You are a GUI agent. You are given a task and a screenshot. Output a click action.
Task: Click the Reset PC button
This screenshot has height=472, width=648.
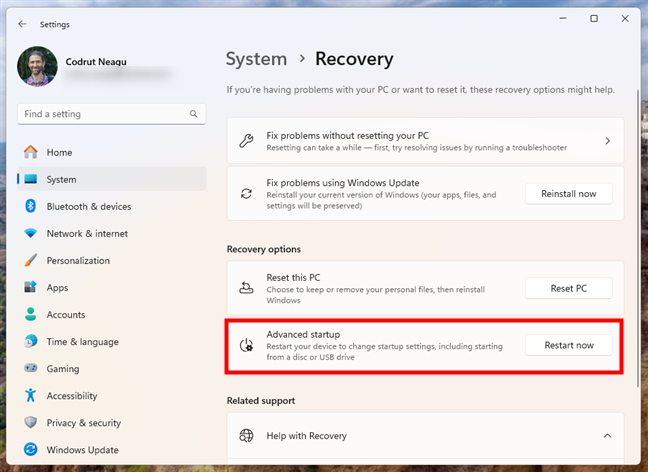(x=569, y=288)
